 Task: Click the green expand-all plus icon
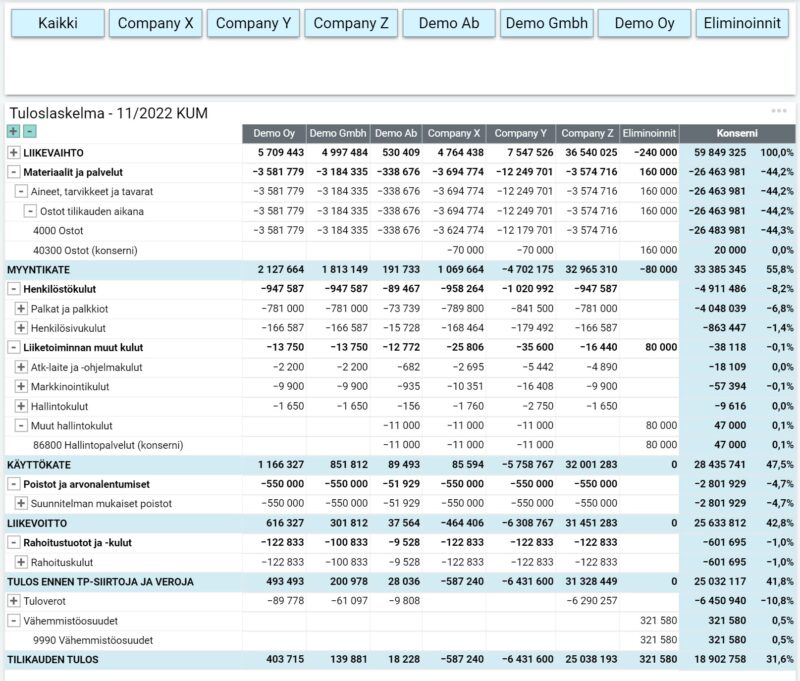pos(13,132)
